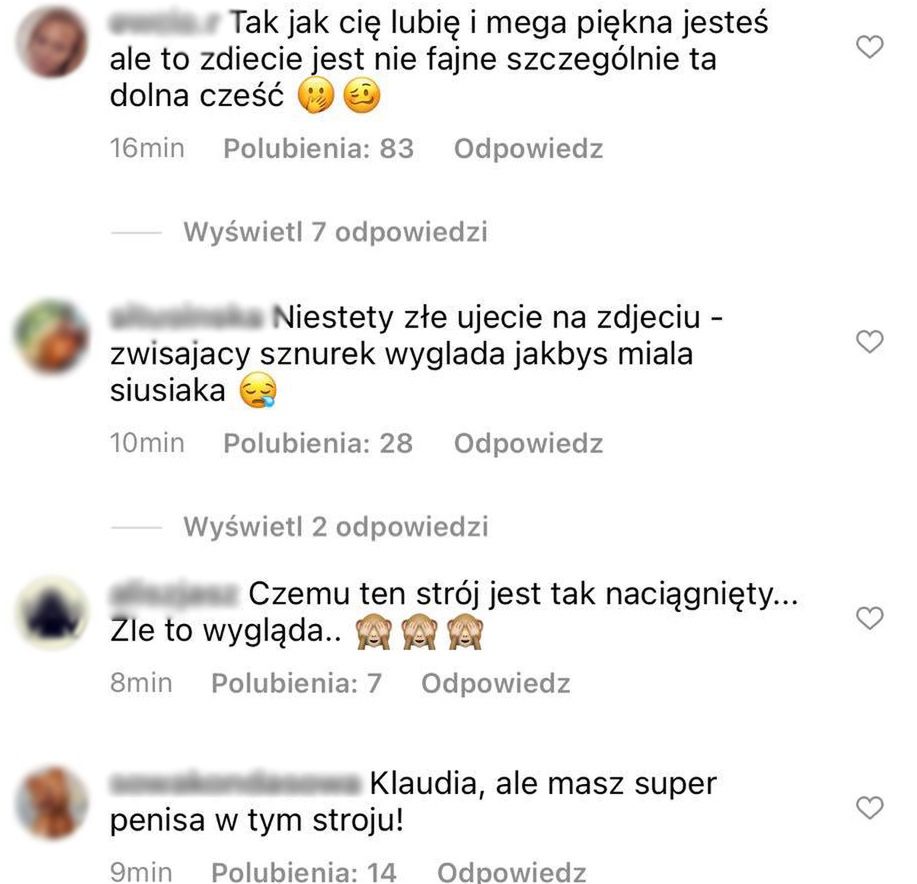917x884 pixels.
Task: Expand "Wyświetl 7 odpowiedzi" replies
Action: click(335, 232)
